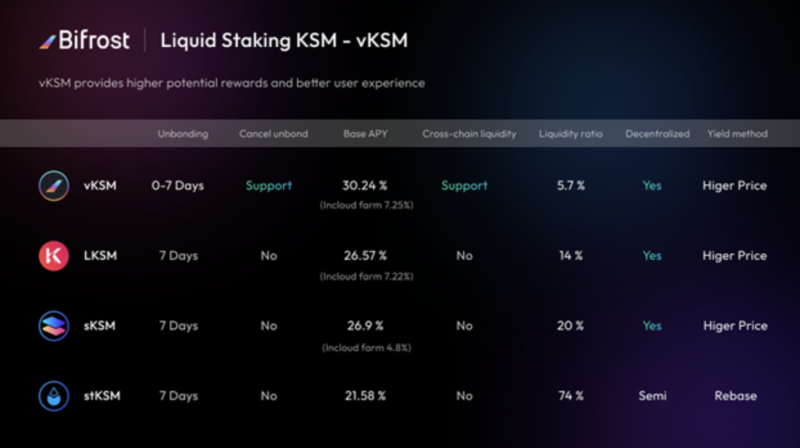Click the Bifrost wordmark text
The height and width of the screenshot is (448, 800).
click(94, 40)
